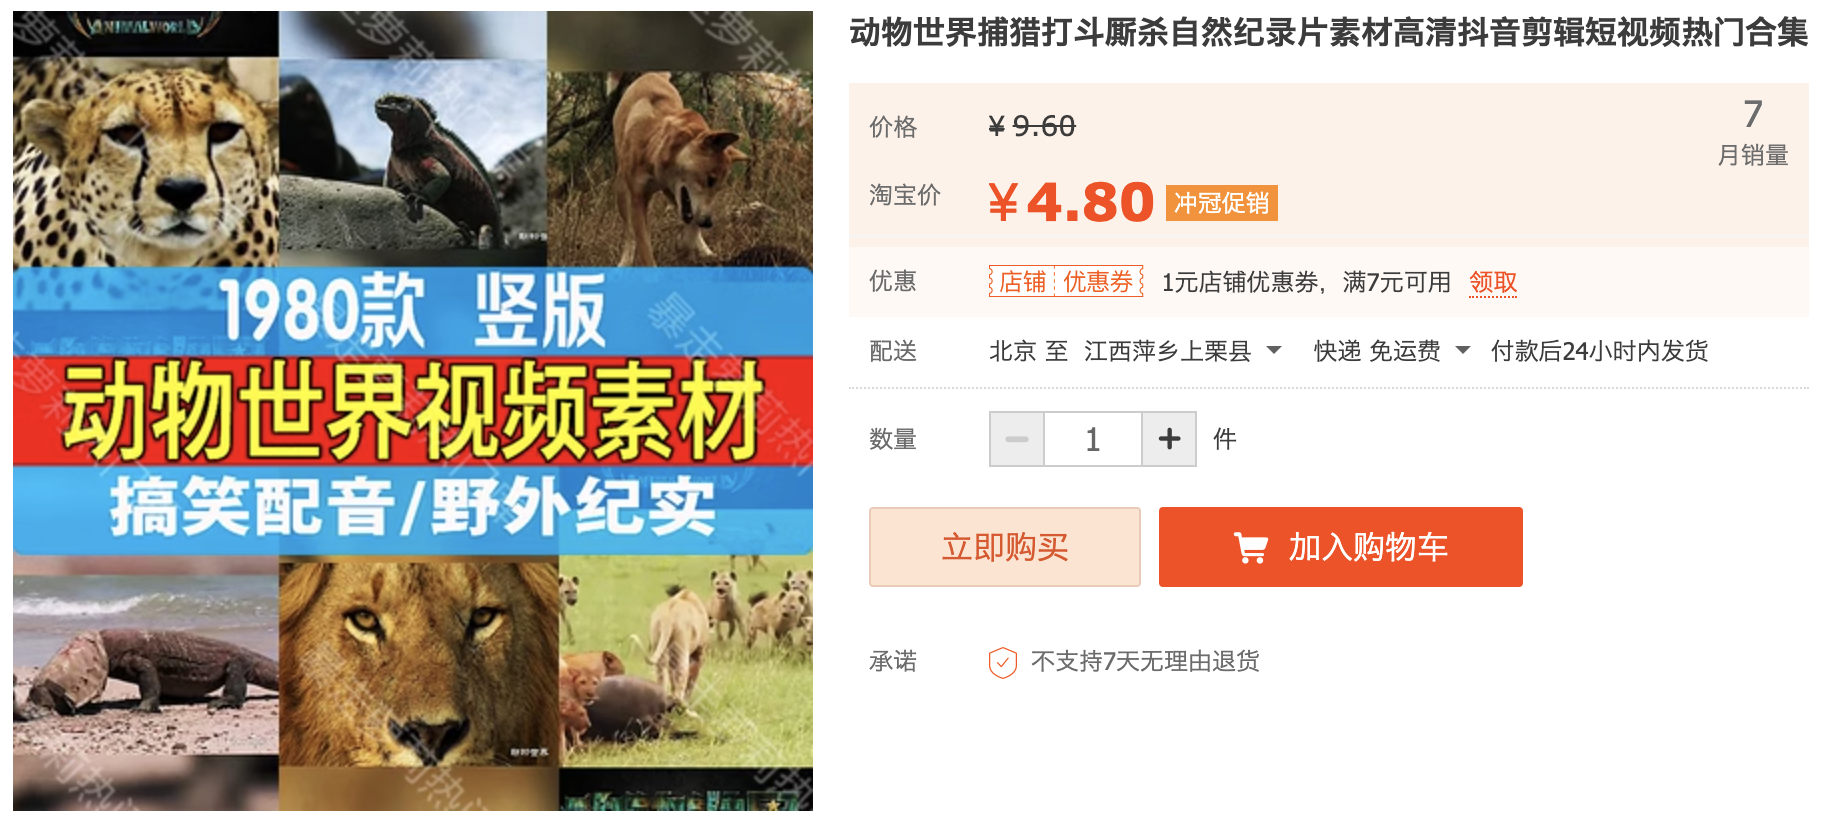Click the minus icon to decrease quantity

click(1017, 439)
